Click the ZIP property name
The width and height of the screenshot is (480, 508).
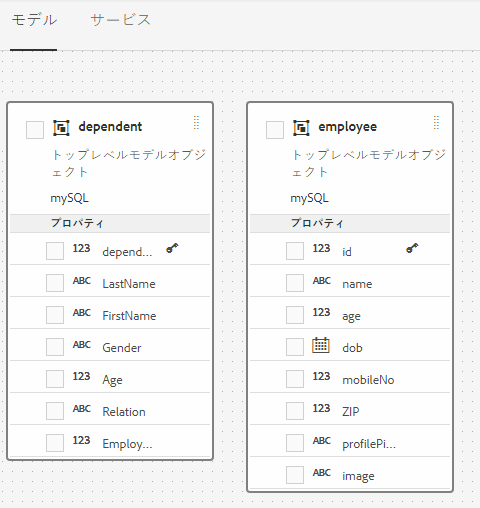click(351, 412)
